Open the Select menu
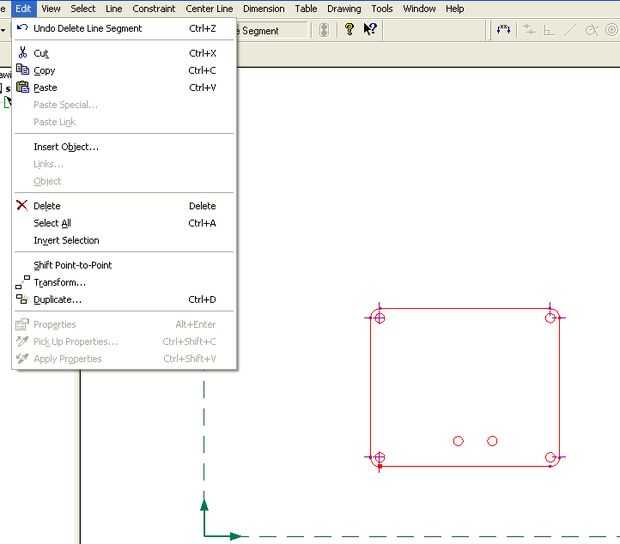 click(x=83, y=8)
